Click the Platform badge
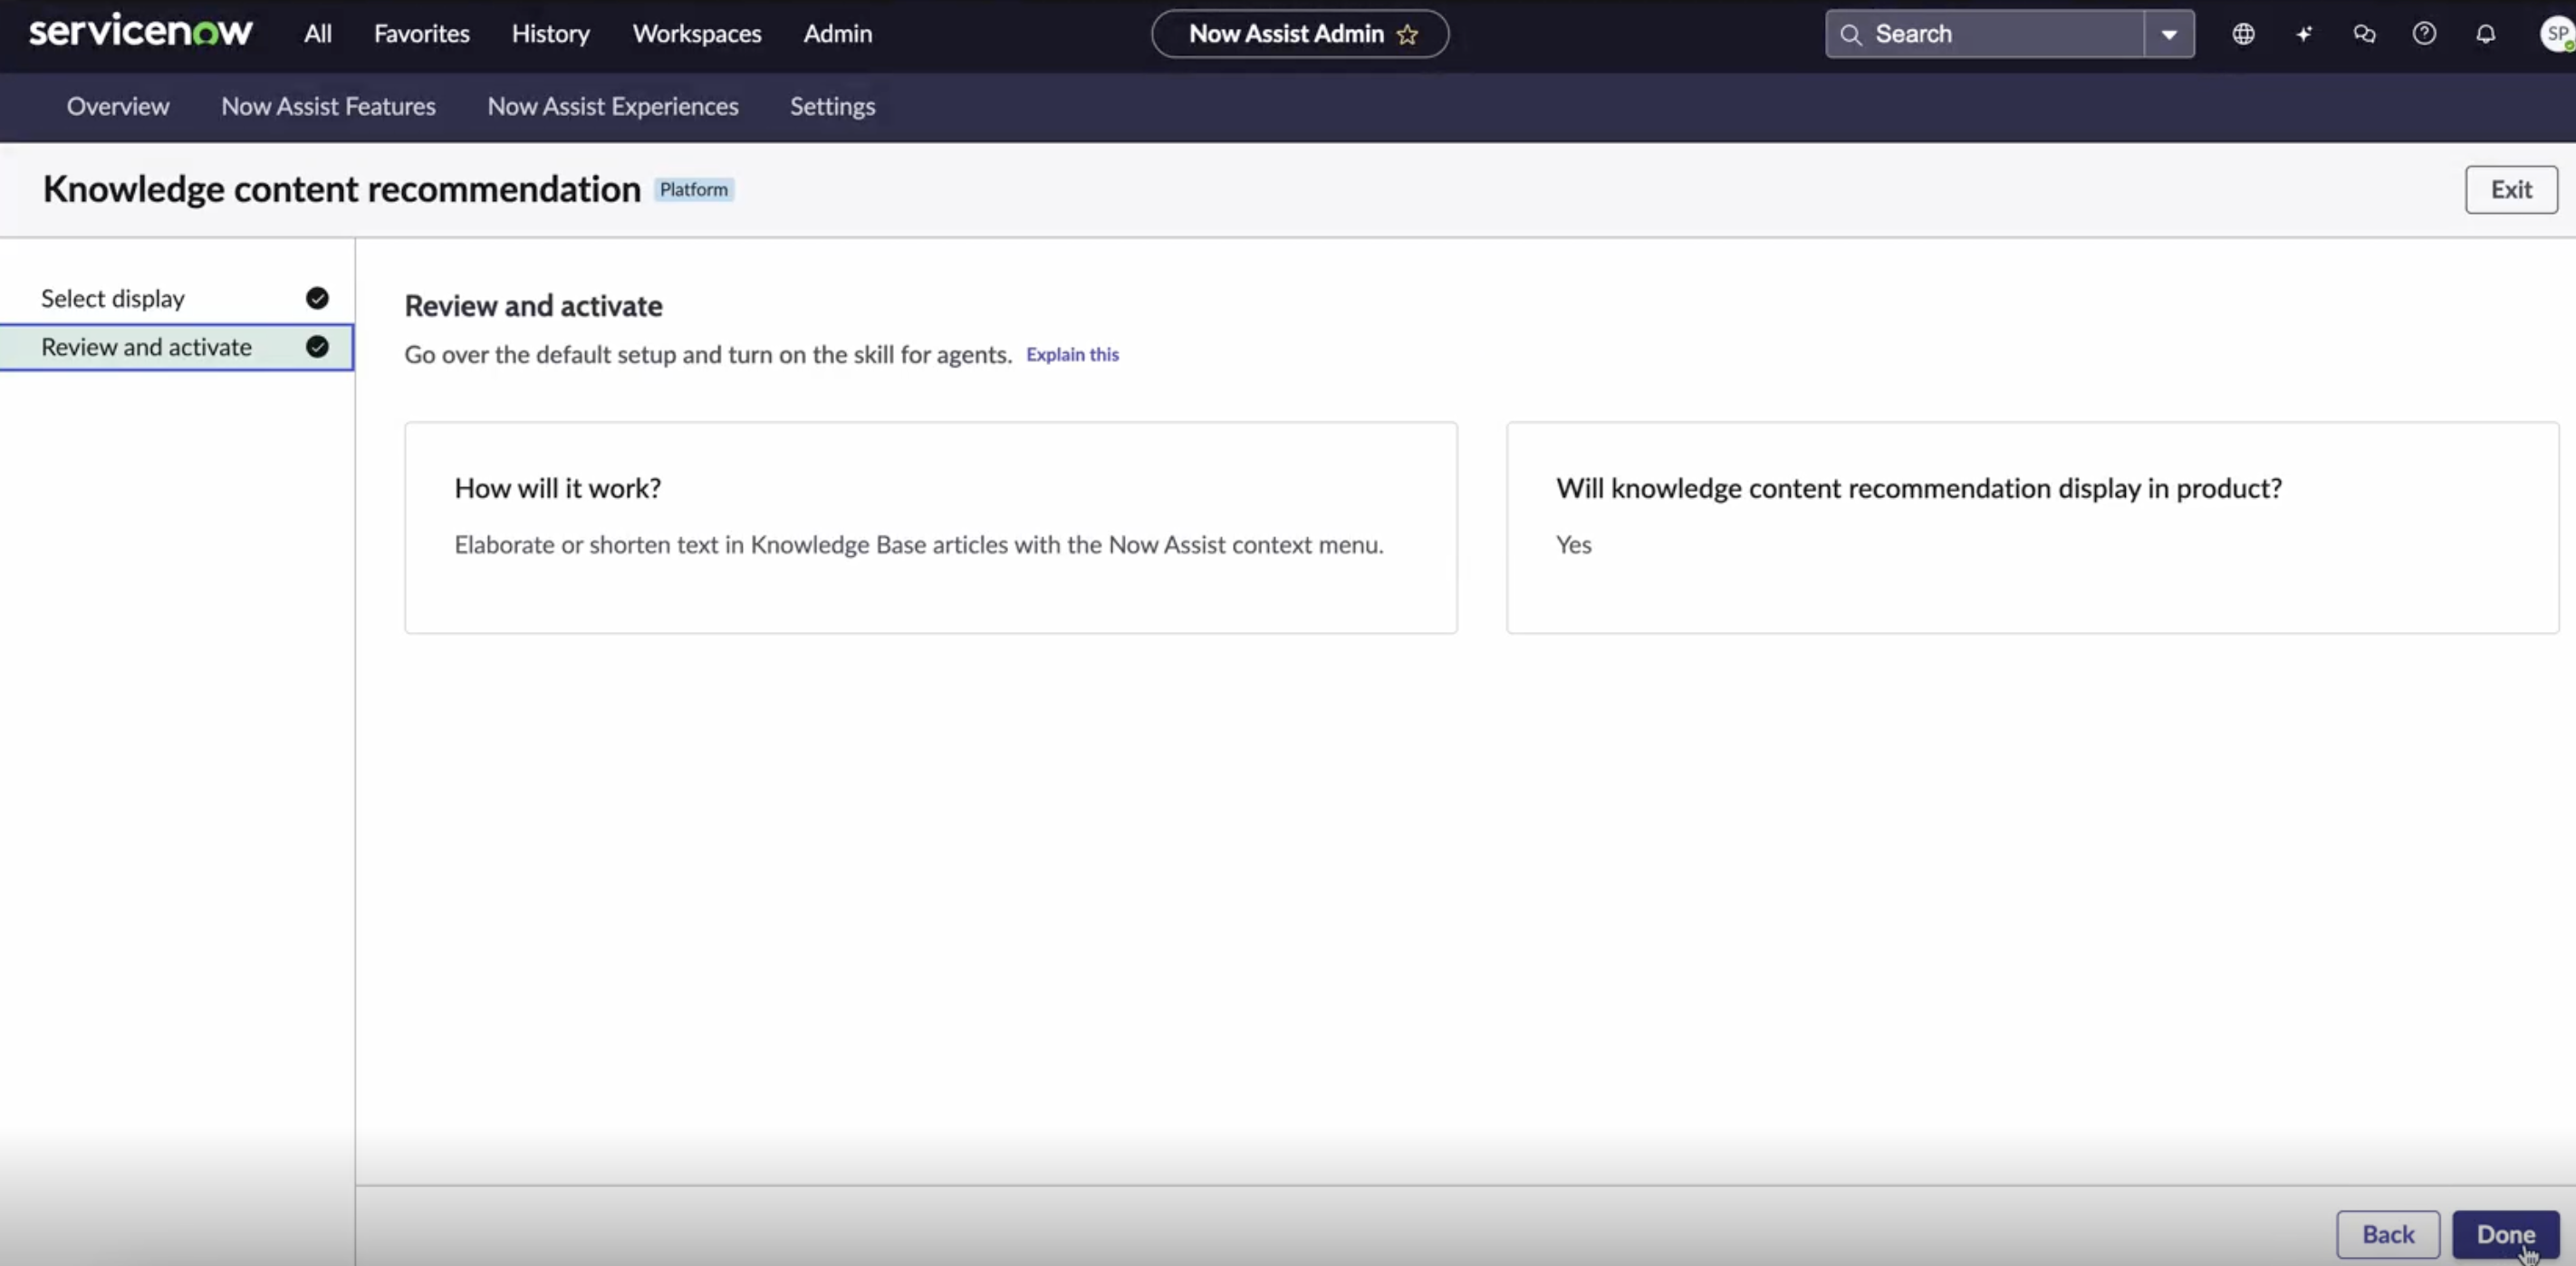Image resolution: width=2576 pixels, height=1266 pixels. 694,189
